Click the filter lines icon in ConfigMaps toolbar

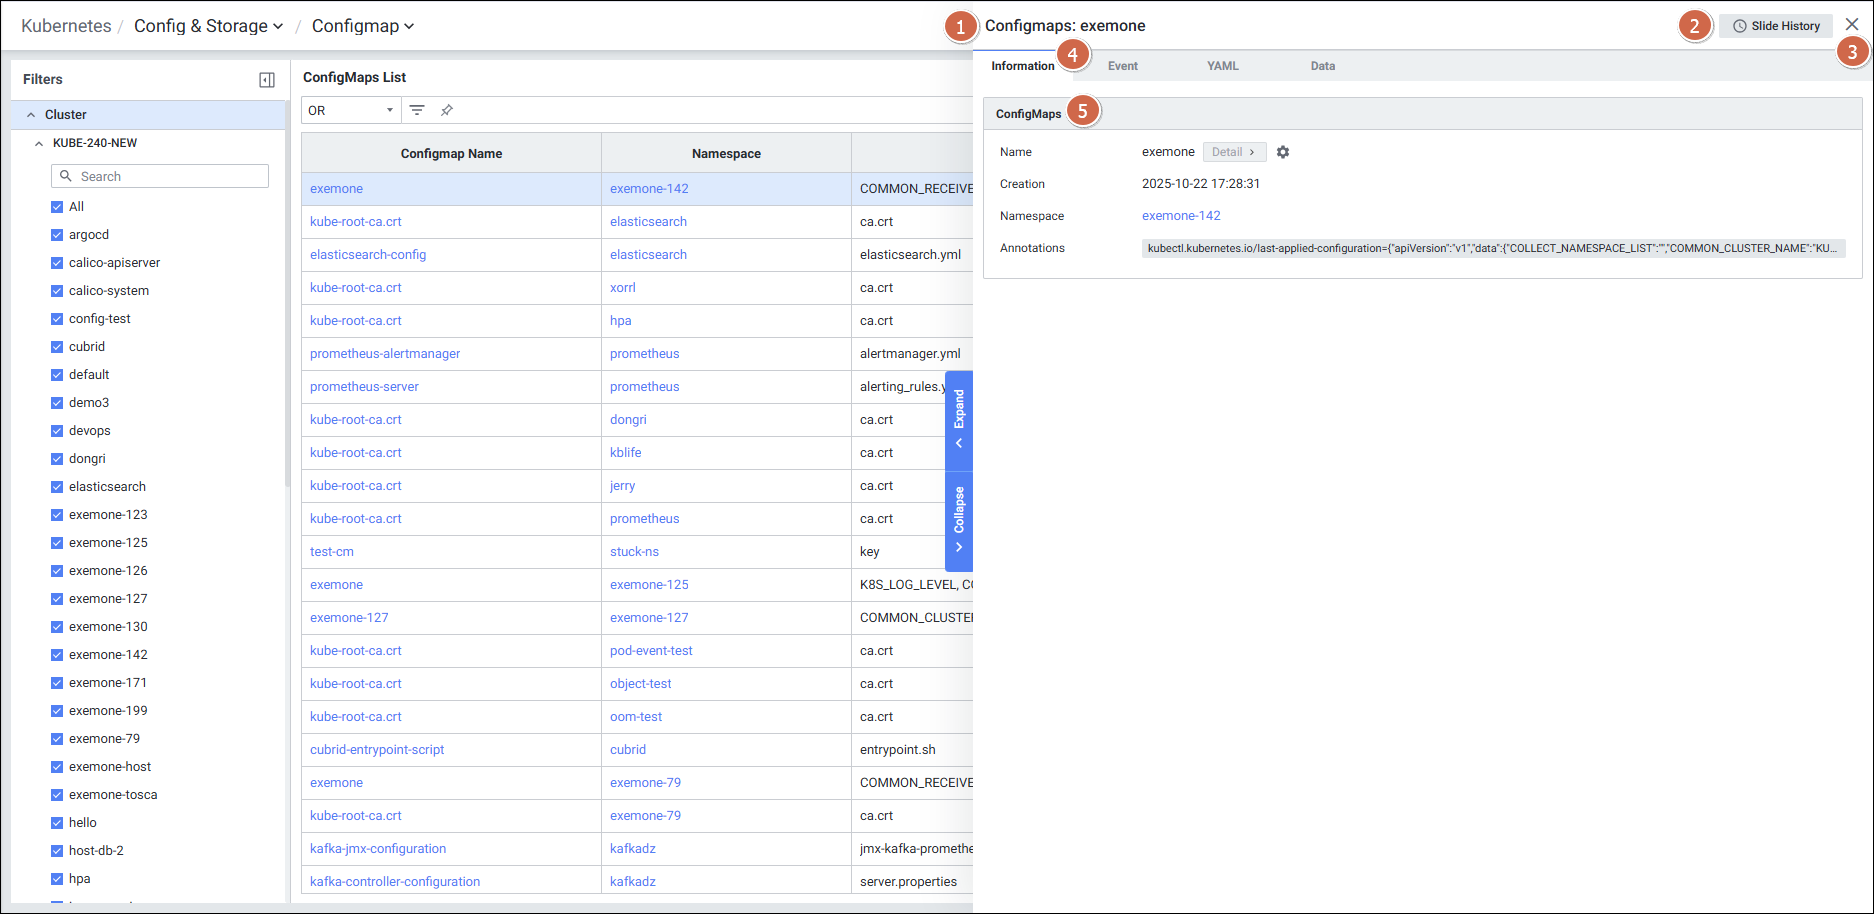click(417, 110)
